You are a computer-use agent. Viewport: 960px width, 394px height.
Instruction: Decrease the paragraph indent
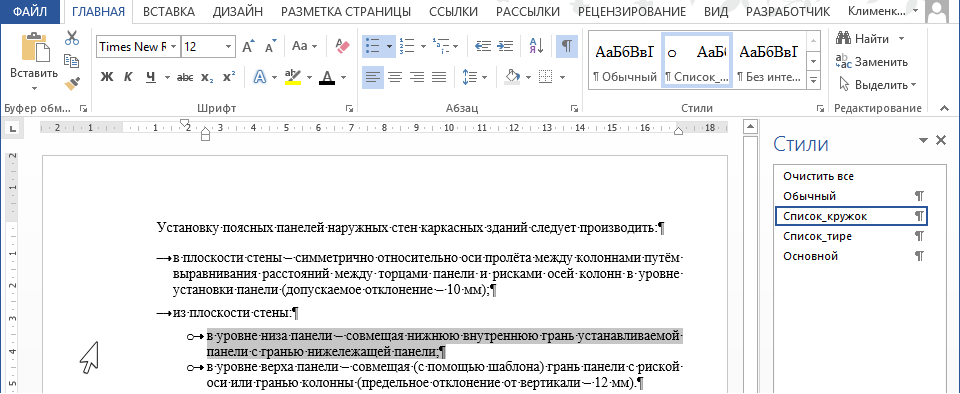click(483, 46)
